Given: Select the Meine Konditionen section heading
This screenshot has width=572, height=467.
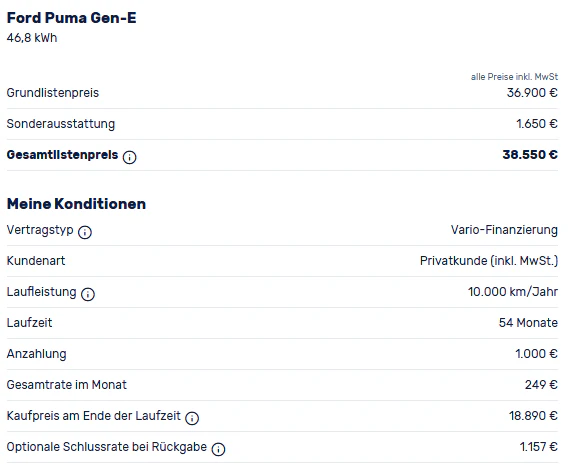Looking at the screenshot, I should pyautogui.click(x=76, y=204).
